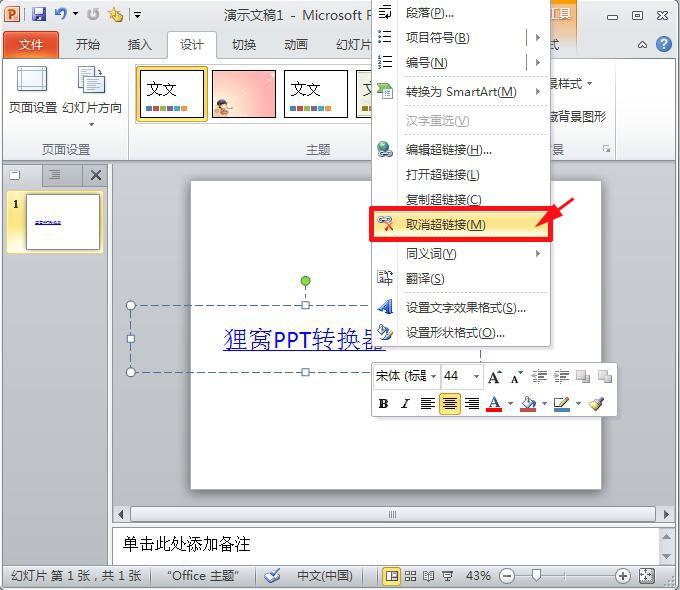Choose 复制超链接(C) from context menu
The width and height of the screenshot is (680, 590).
(461, 200)
